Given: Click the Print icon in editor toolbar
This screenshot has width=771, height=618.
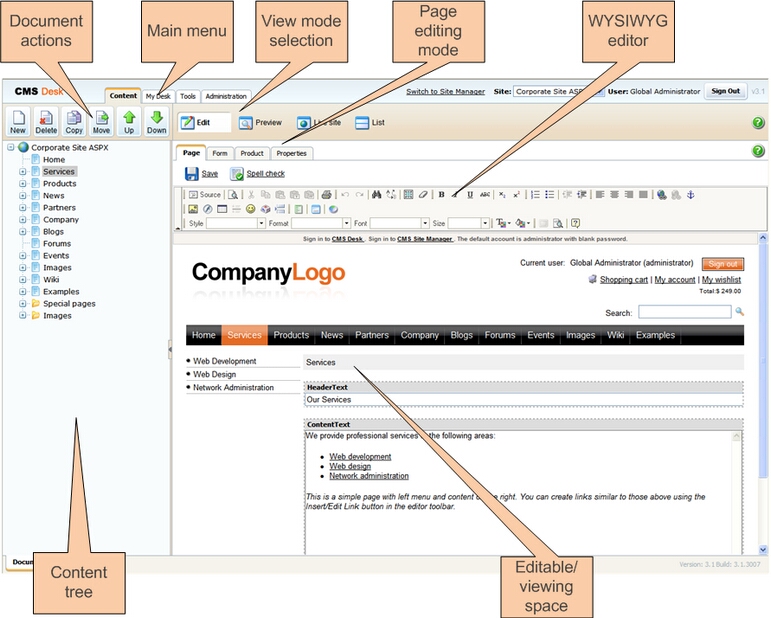Looking at the screenshot, I should pyautogui.click(x=325, y=195).
